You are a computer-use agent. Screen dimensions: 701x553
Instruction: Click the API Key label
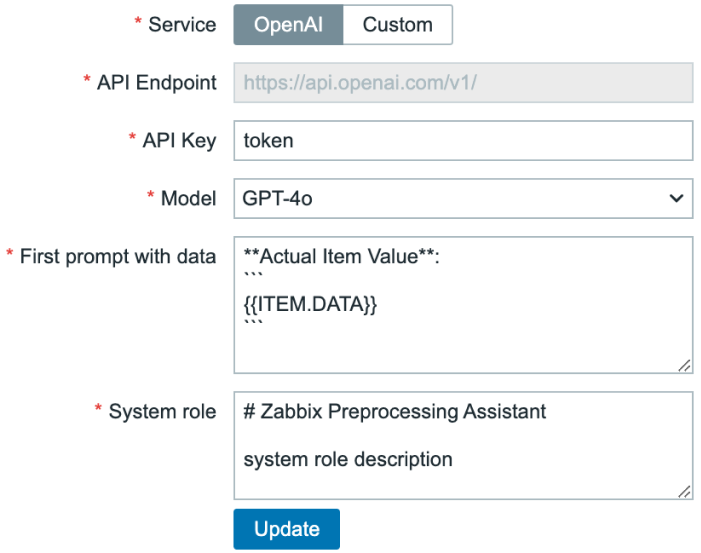tap(179, 141)
